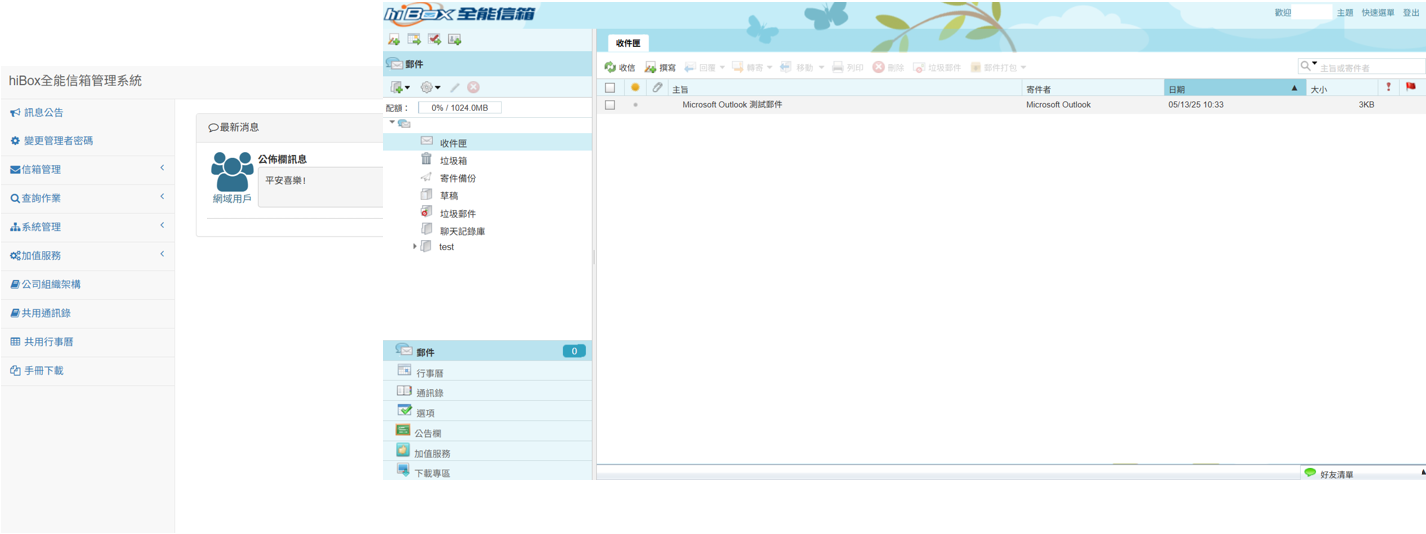Click the 郵件 module in bottom panel
This screenshot has width=1426, height=534.
pyautogui.click(x=487, y=351)
